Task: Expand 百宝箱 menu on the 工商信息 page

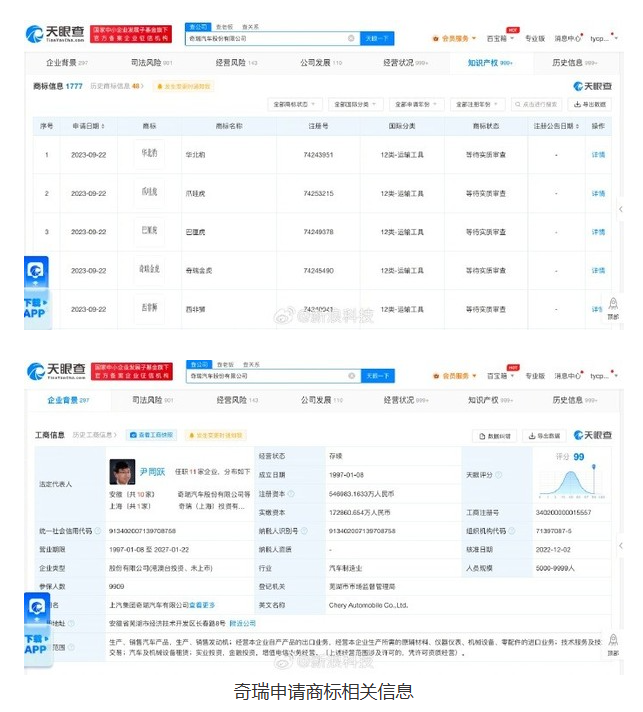Action: click(x=500, y=376)
